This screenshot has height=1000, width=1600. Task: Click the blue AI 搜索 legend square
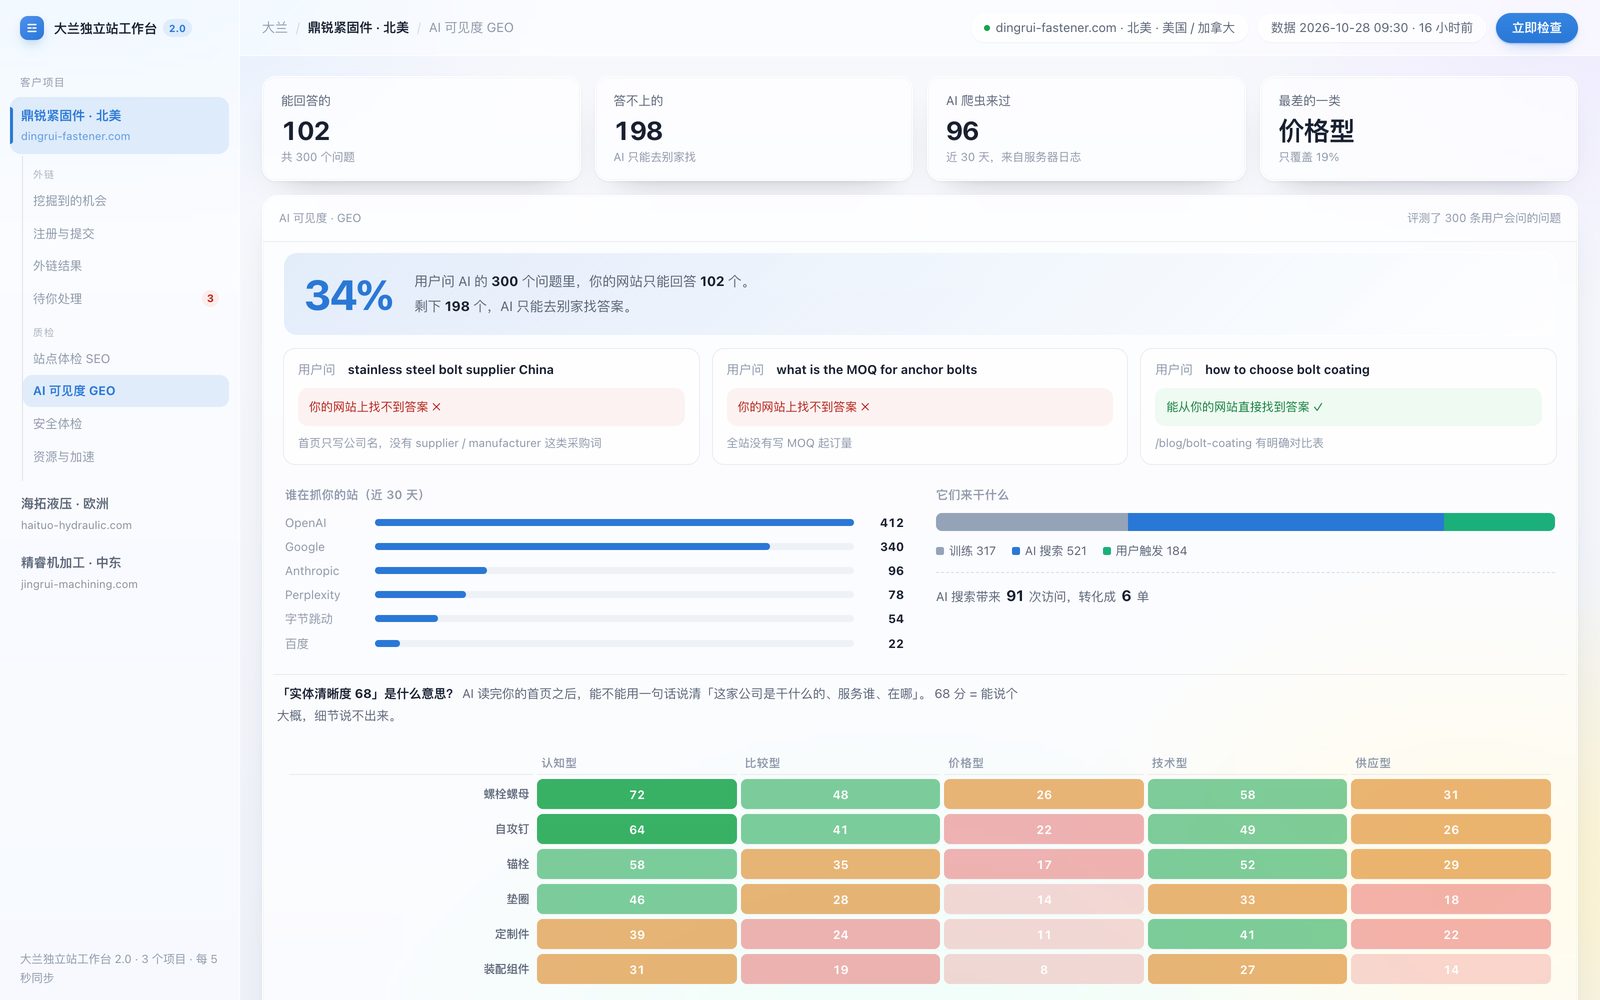coord(1016,551)
